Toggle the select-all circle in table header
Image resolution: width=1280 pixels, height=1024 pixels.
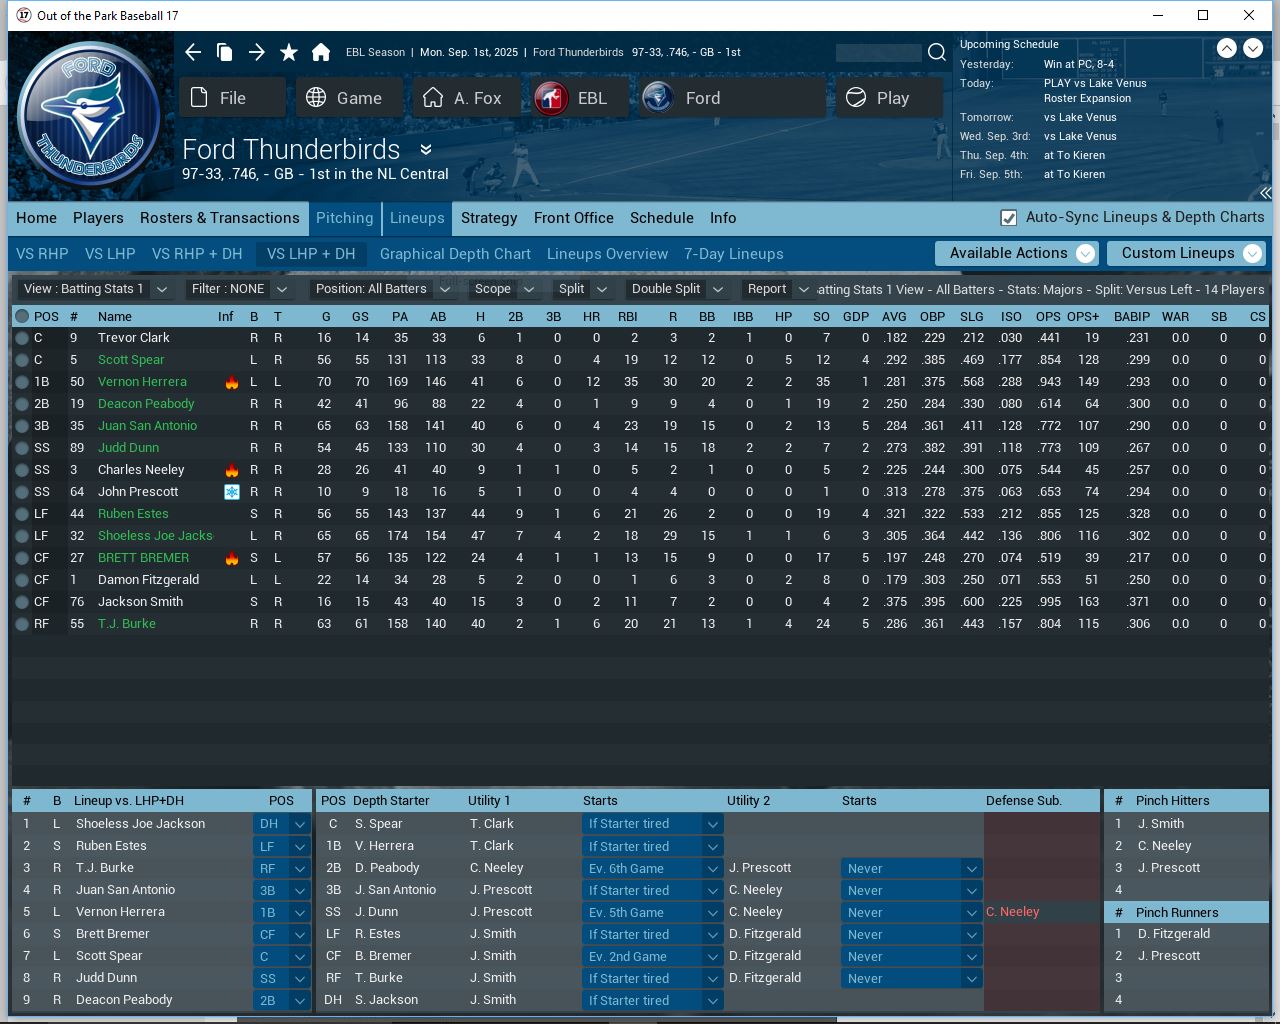(22, 316)
